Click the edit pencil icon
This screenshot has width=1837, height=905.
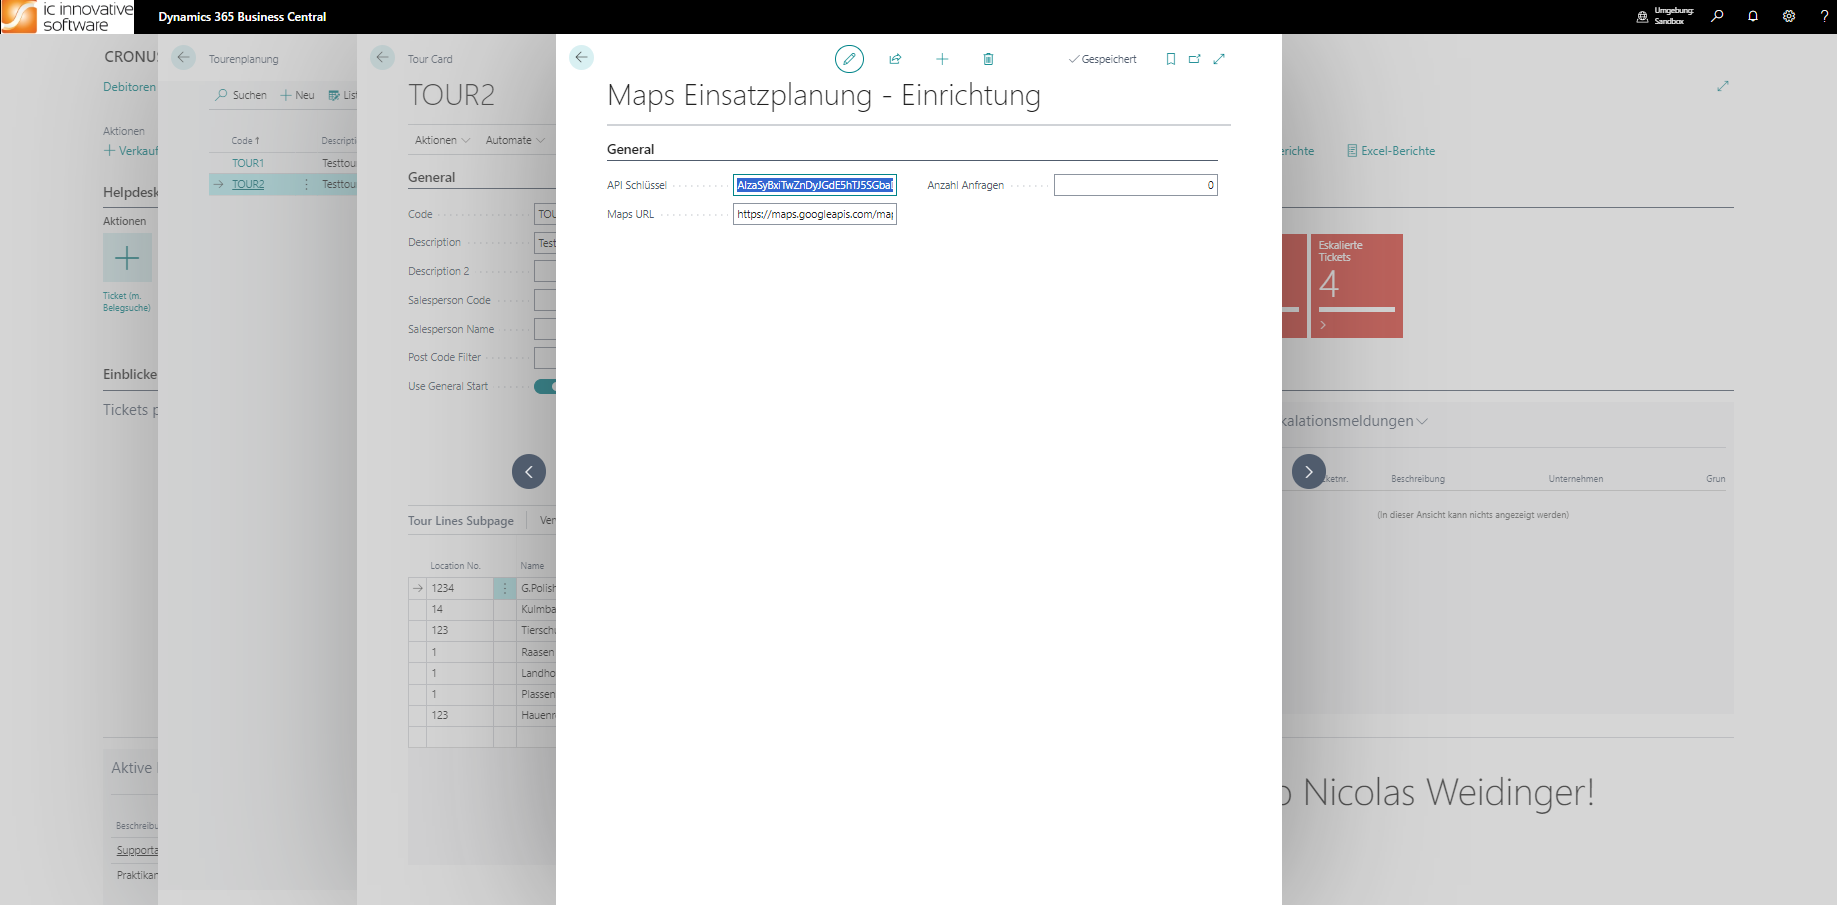click(849, 59)
